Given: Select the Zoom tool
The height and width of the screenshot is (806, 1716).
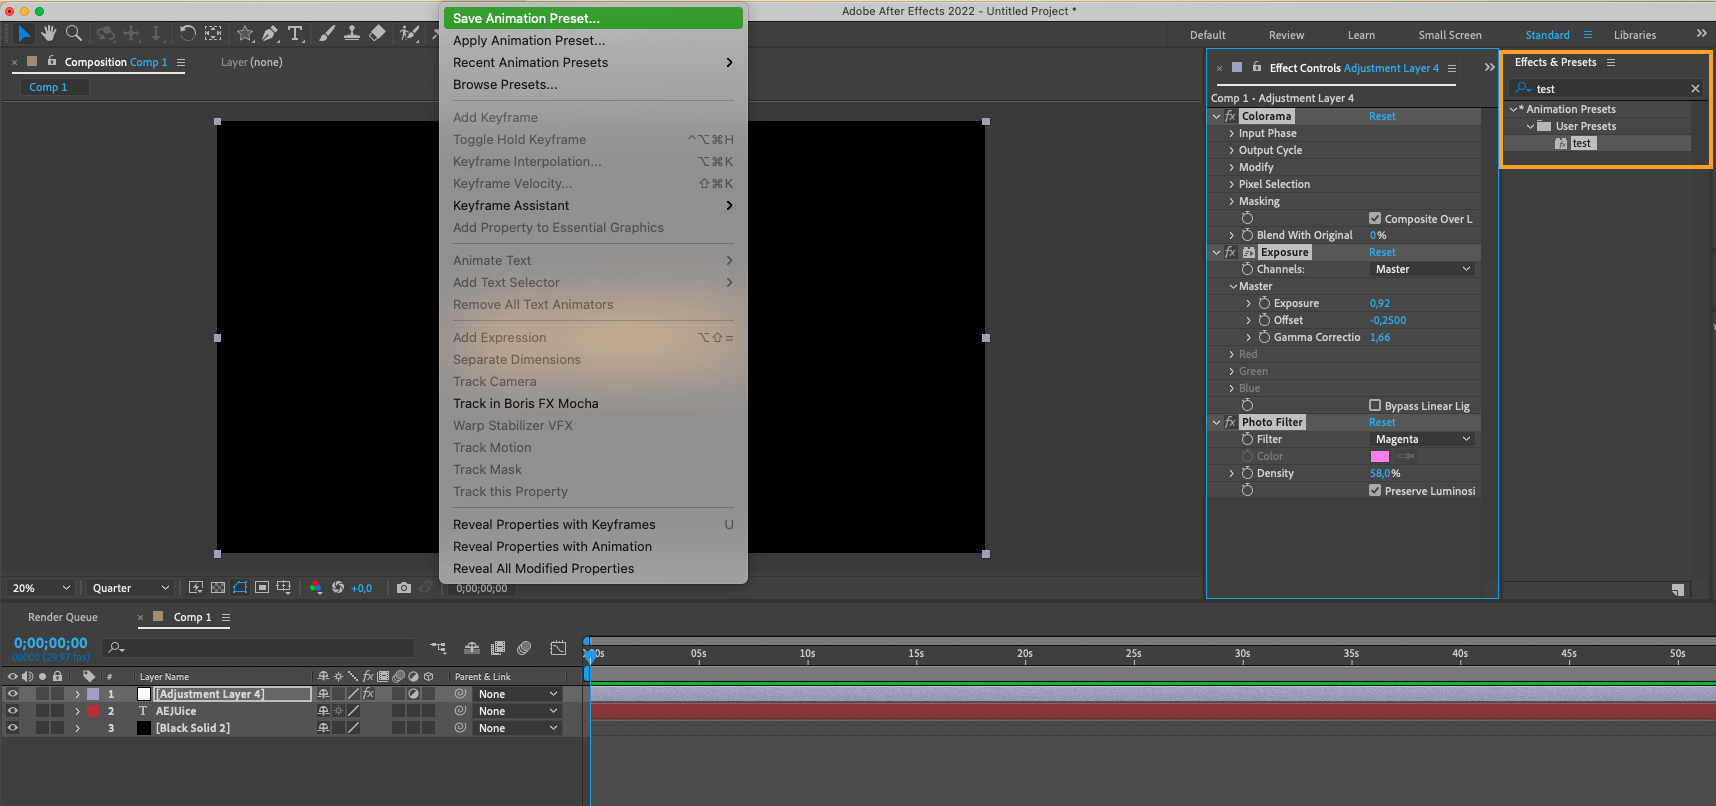Looking at the screenshot, I should pyautogui.click(x=74, y=34).
